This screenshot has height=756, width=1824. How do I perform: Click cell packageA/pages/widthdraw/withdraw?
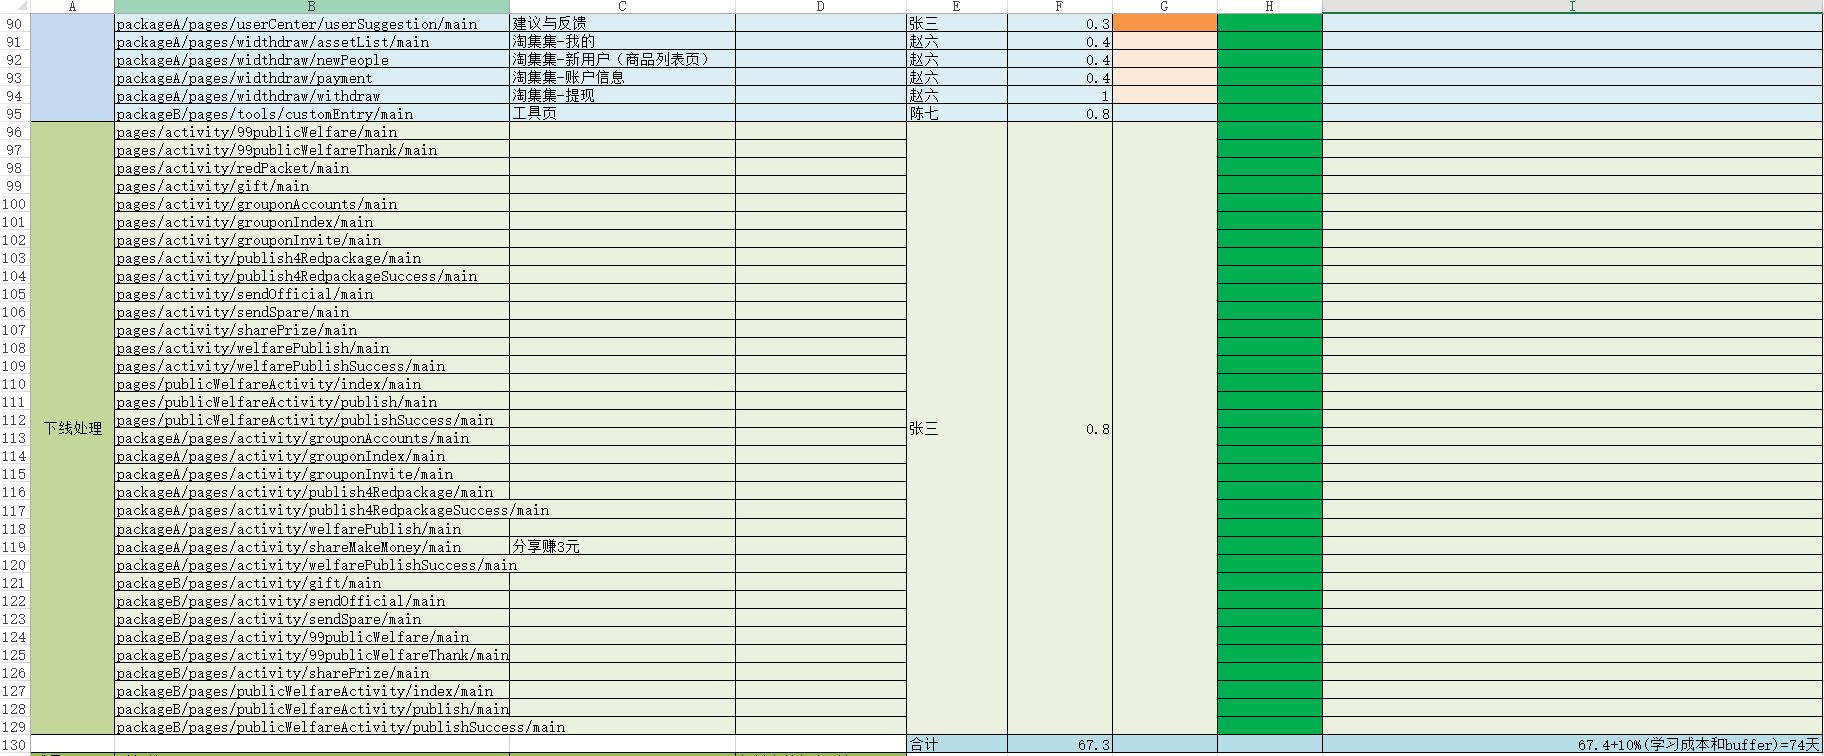(x=312, y=95)
